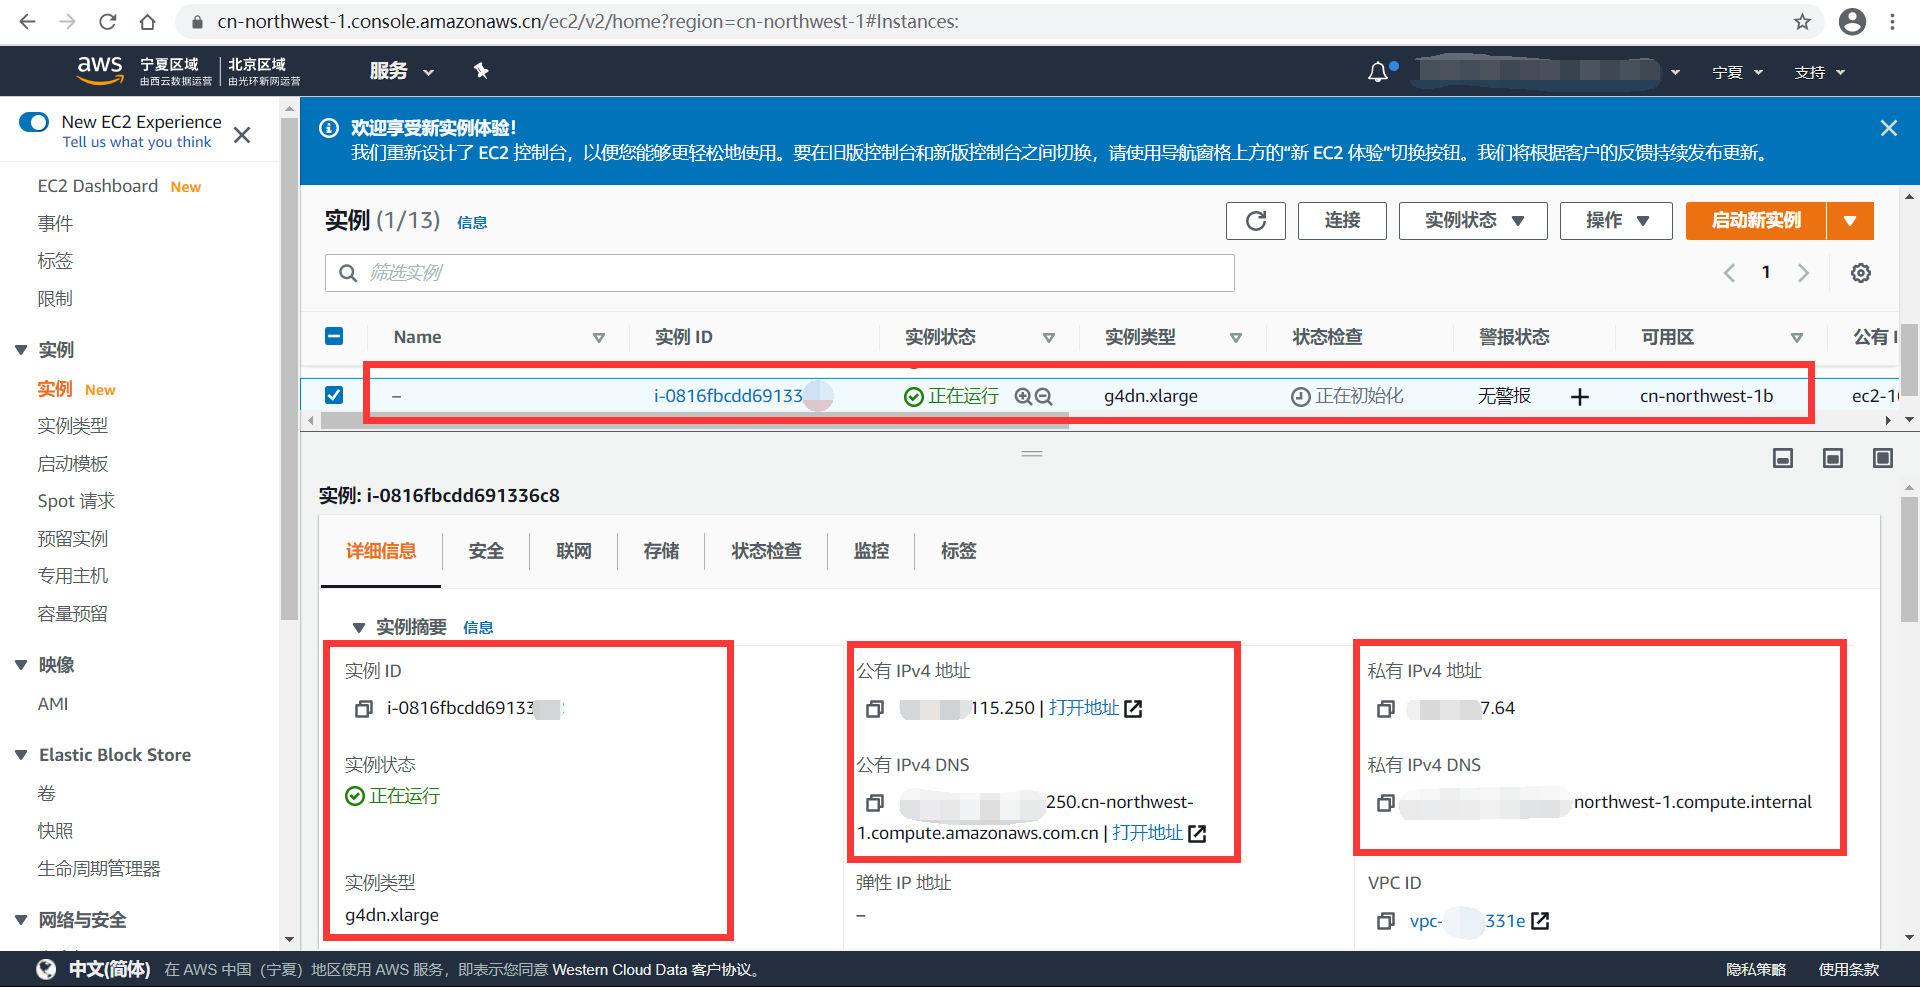The image size is (1920, 987).
Task: Click the zoom-in magnifier next to 正在运行
Action: pos(1022,396)
